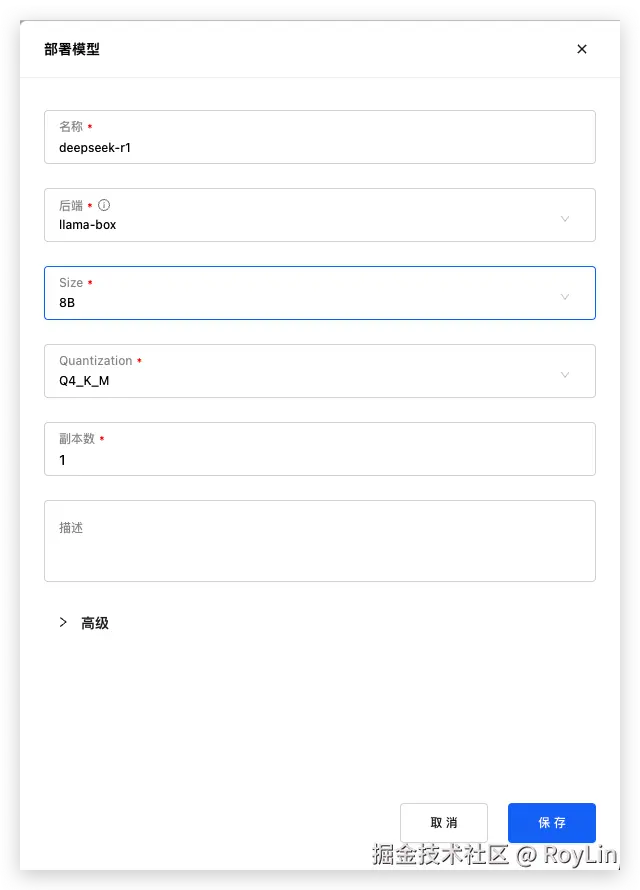Click the chevron arrow in 后端 field
This screenshot has height=890, width=640.
coord(565,219)
